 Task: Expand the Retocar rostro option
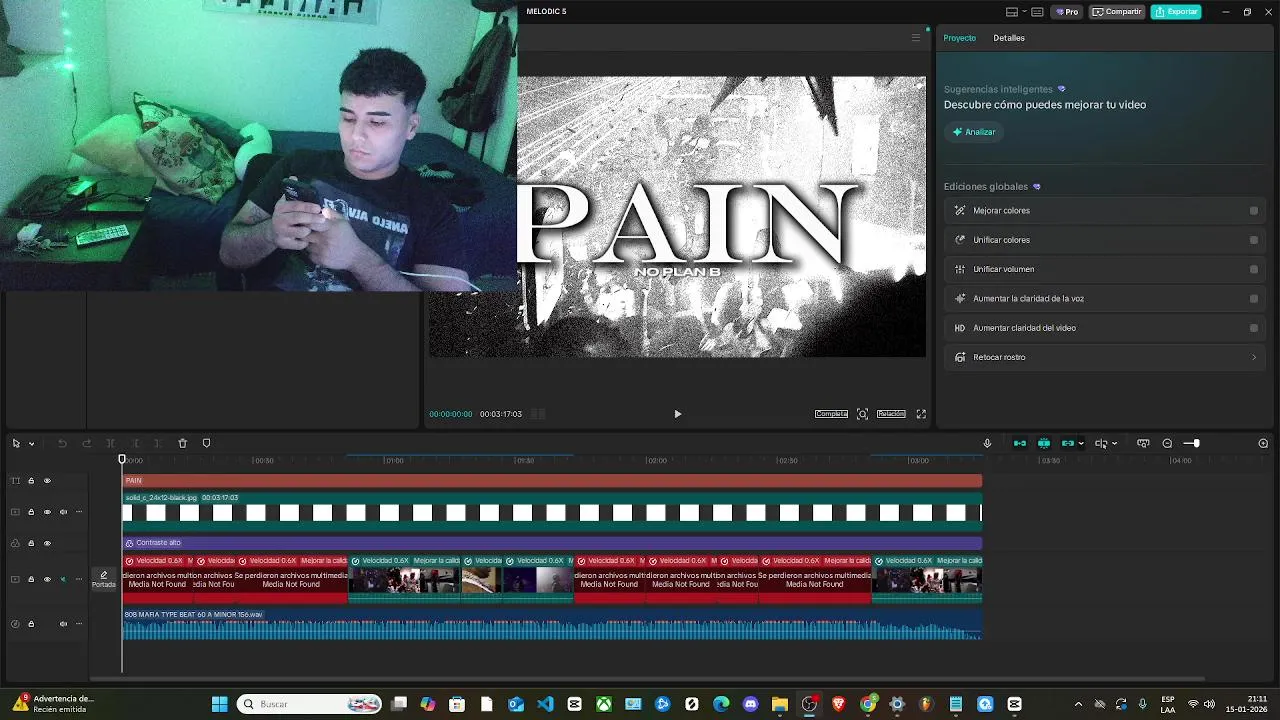(x=1254, y=357)
